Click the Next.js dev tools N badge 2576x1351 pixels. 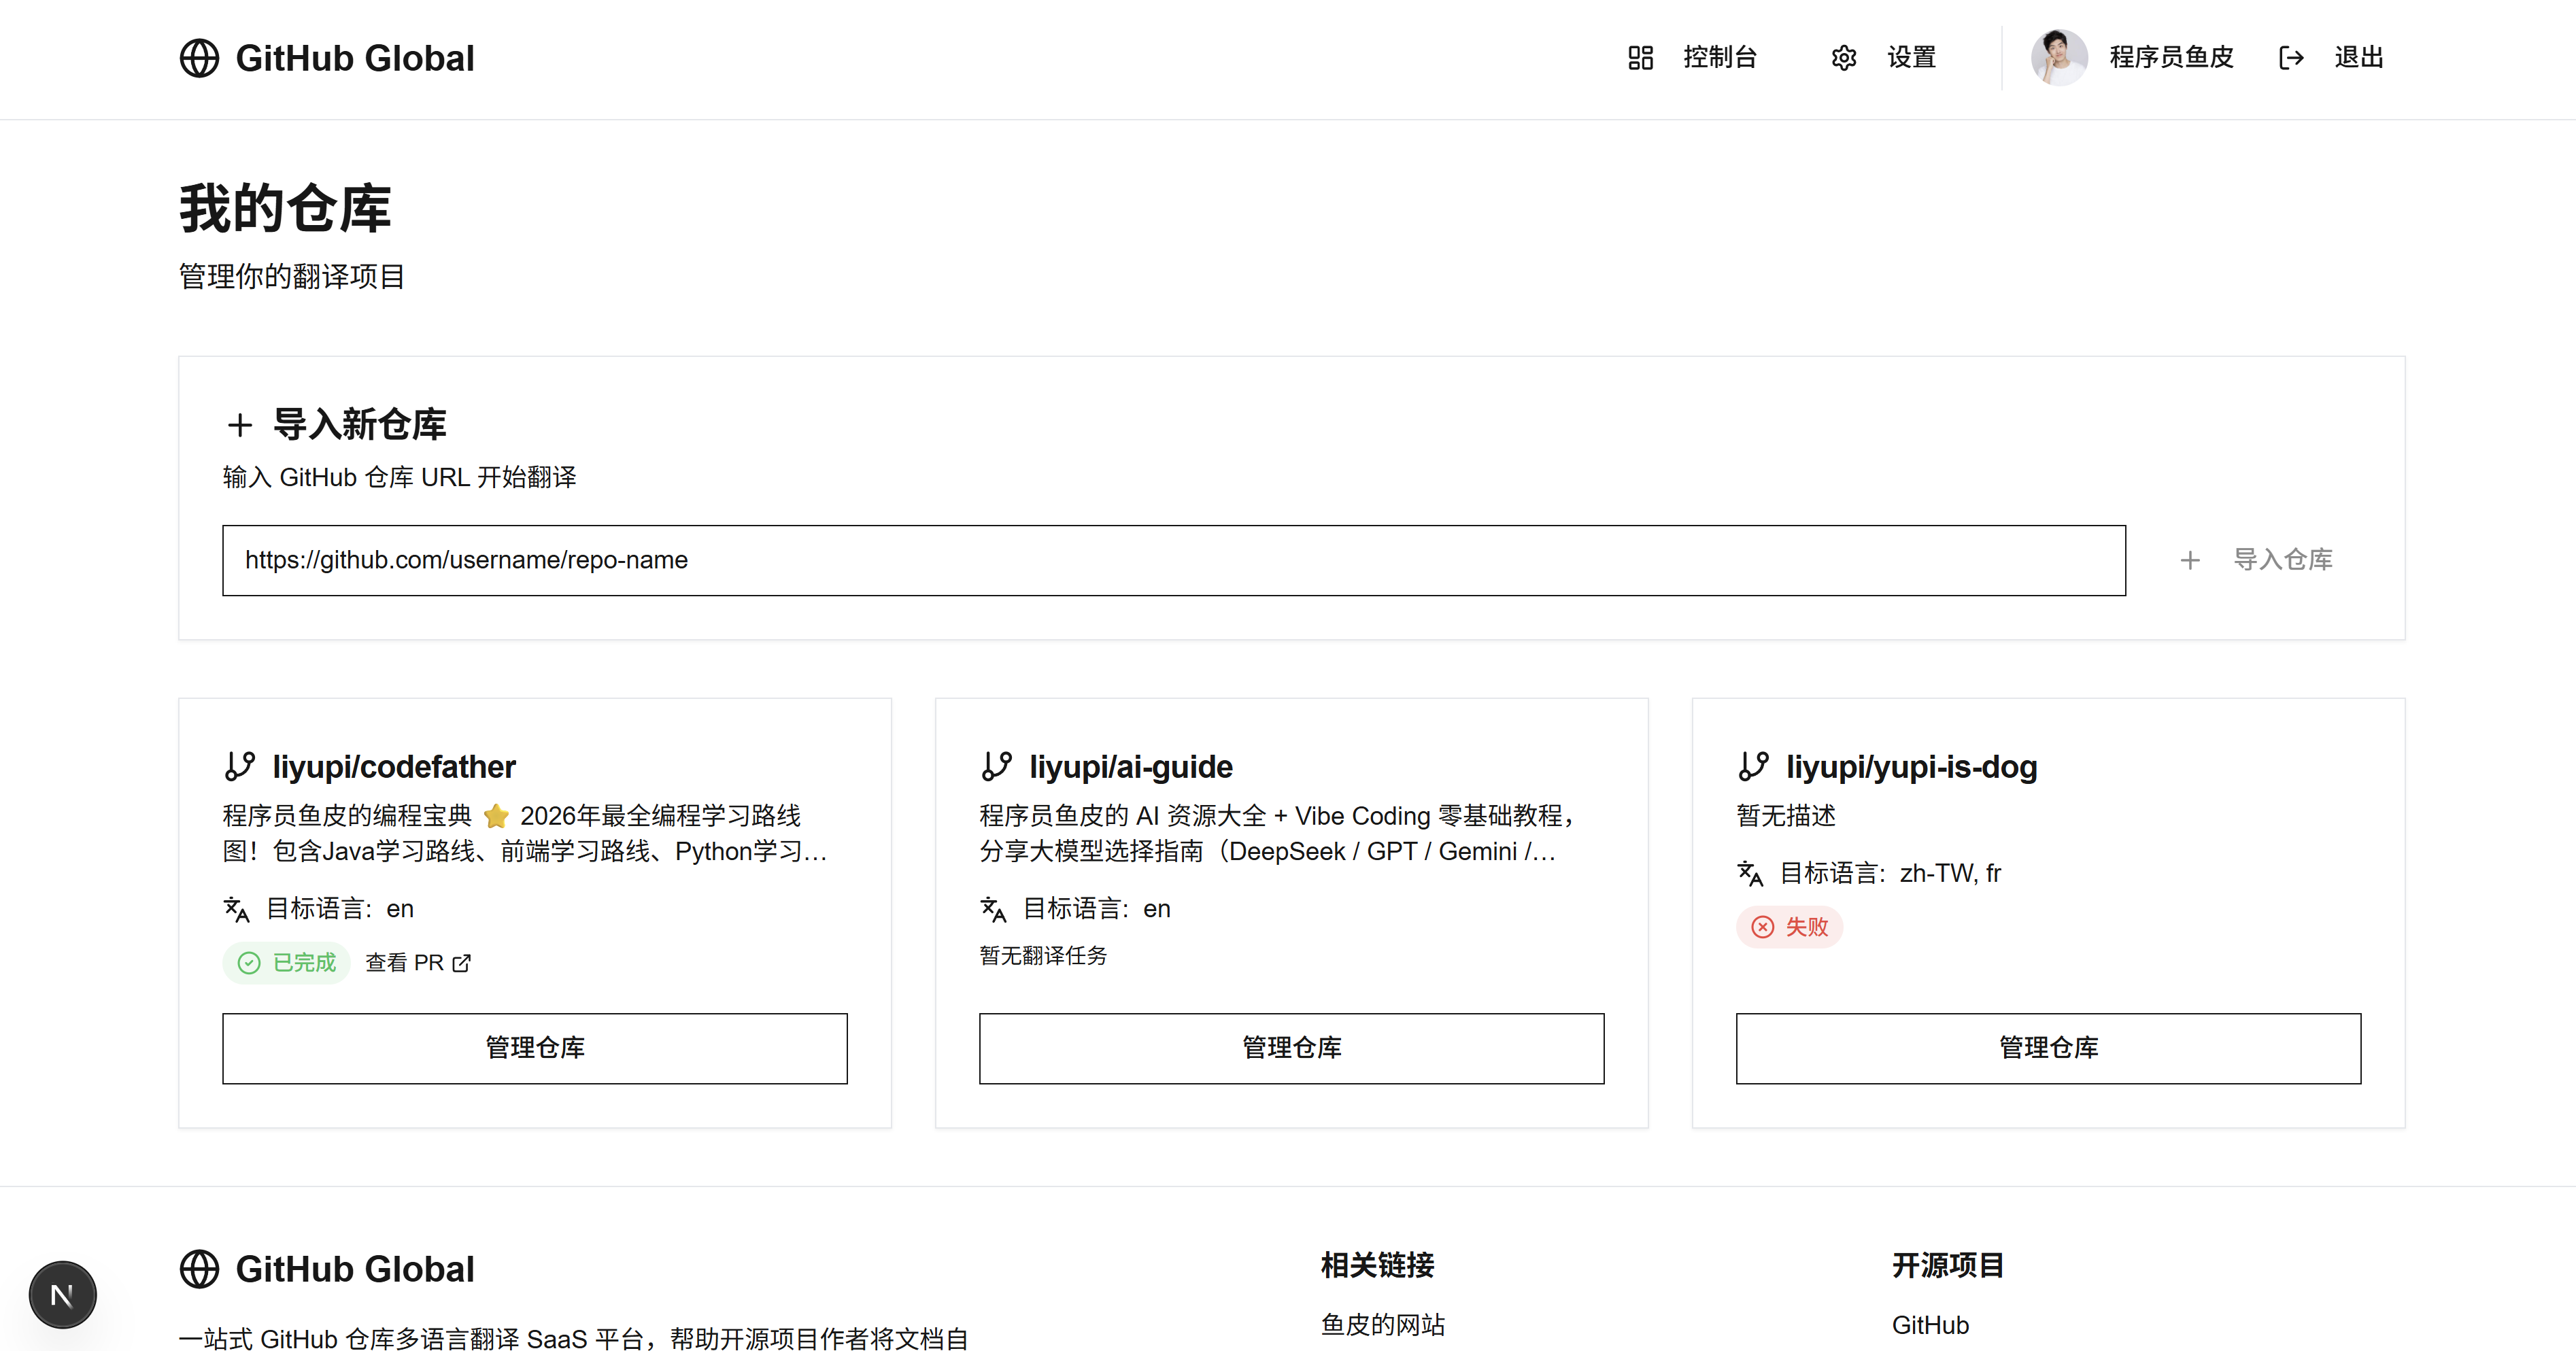point(62,1295)
